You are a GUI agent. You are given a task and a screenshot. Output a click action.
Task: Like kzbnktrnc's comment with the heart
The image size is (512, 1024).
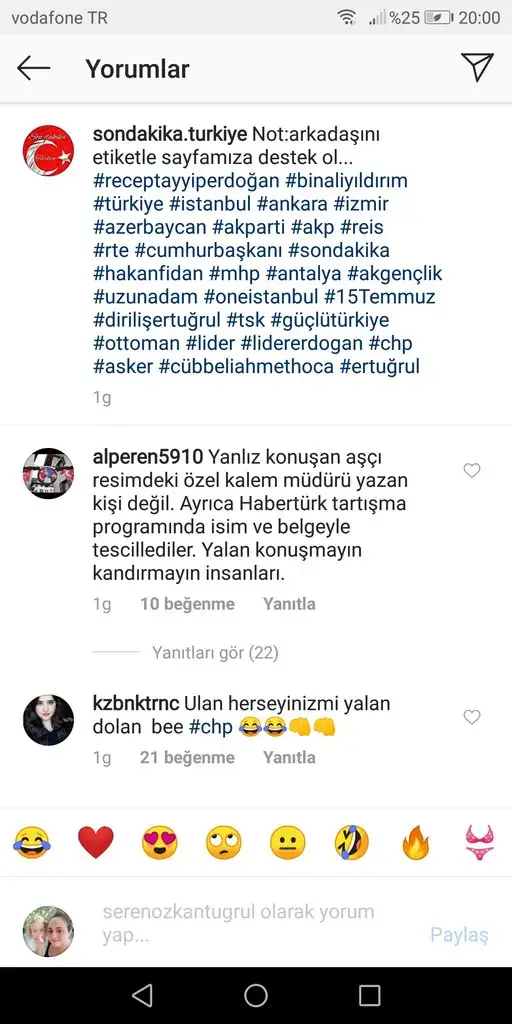click(472, 717)
